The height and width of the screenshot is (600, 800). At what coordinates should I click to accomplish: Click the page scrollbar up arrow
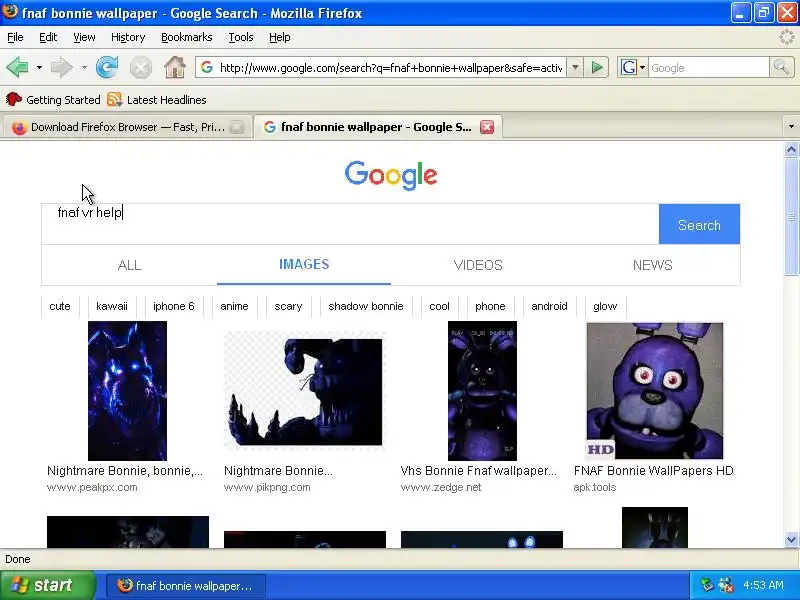pos(791,149)
